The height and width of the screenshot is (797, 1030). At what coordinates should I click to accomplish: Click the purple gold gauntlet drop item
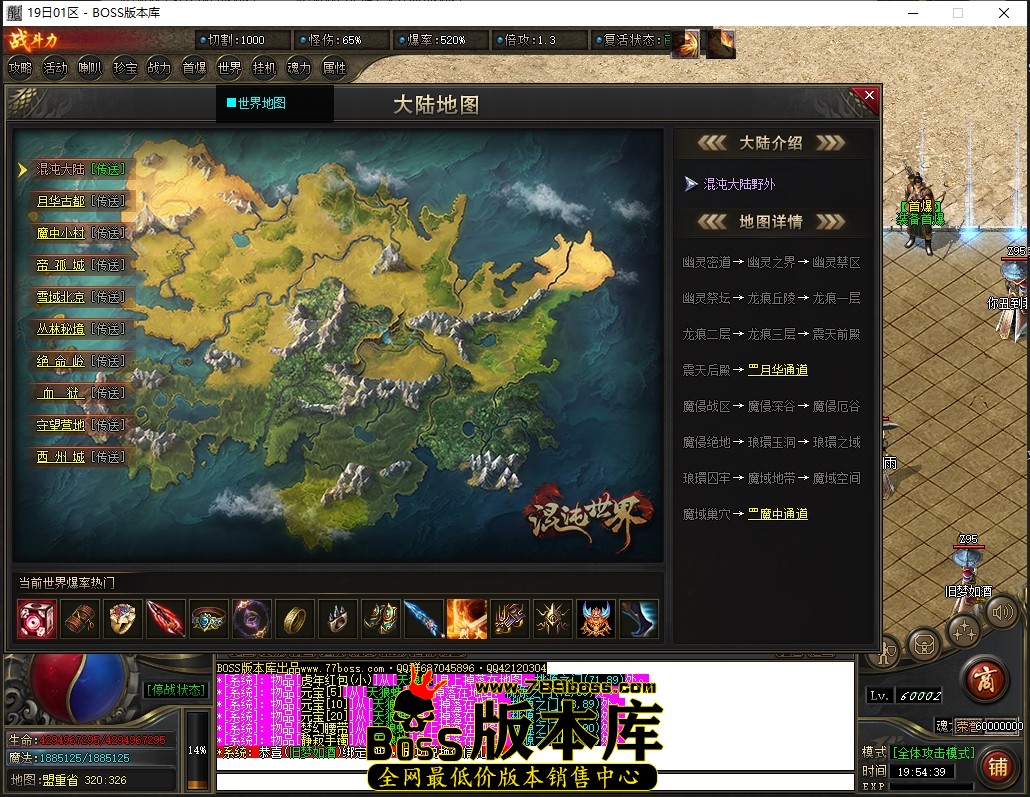(x=510, y=619)
